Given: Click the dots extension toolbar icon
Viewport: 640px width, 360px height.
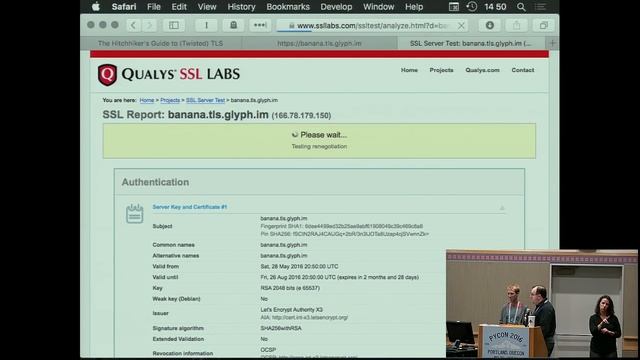Looking at the screenshot, I should tap(260, 25).
